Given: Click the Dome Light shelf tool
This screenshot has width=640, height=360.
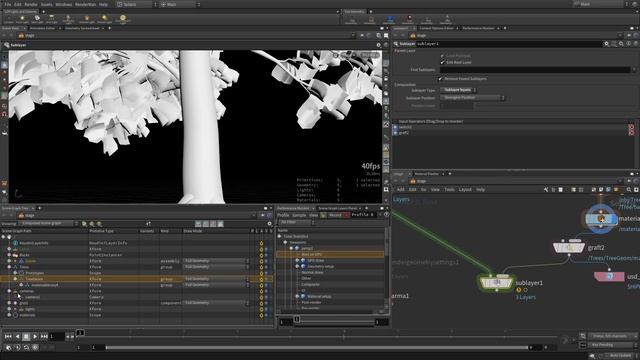Looking at the screenshot, I should [122, 19].
